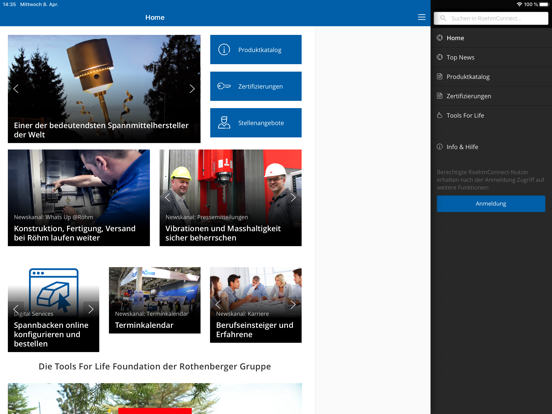Screen dimensions: 552x414
Task: Click 'Newskanal: Whats Up @Röhm' label
Action: (x=54, y=217)
